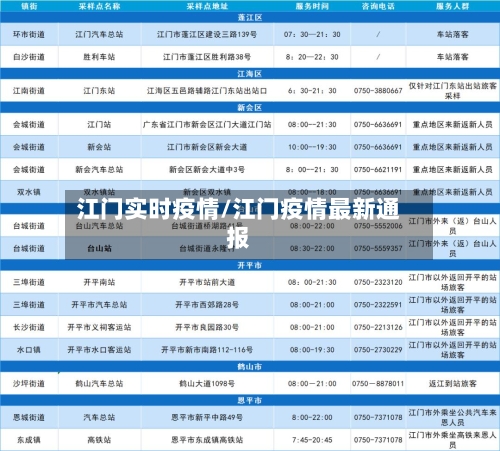This screenshot has height=451, width=500.
Task: Select the 鹤山市 section heading
Action: click(250, 367)
